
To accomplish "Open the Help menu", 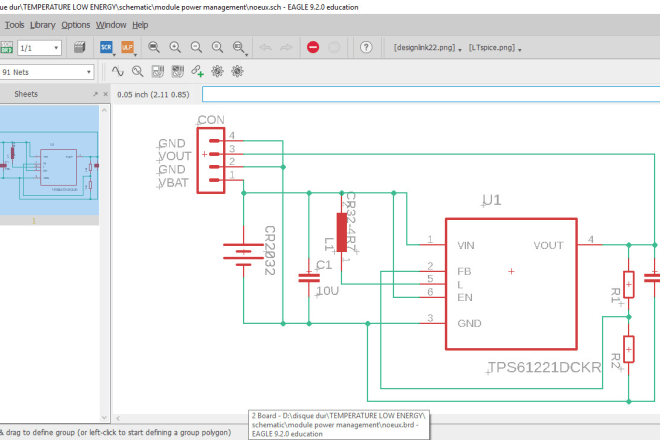I will coord(140,25).
